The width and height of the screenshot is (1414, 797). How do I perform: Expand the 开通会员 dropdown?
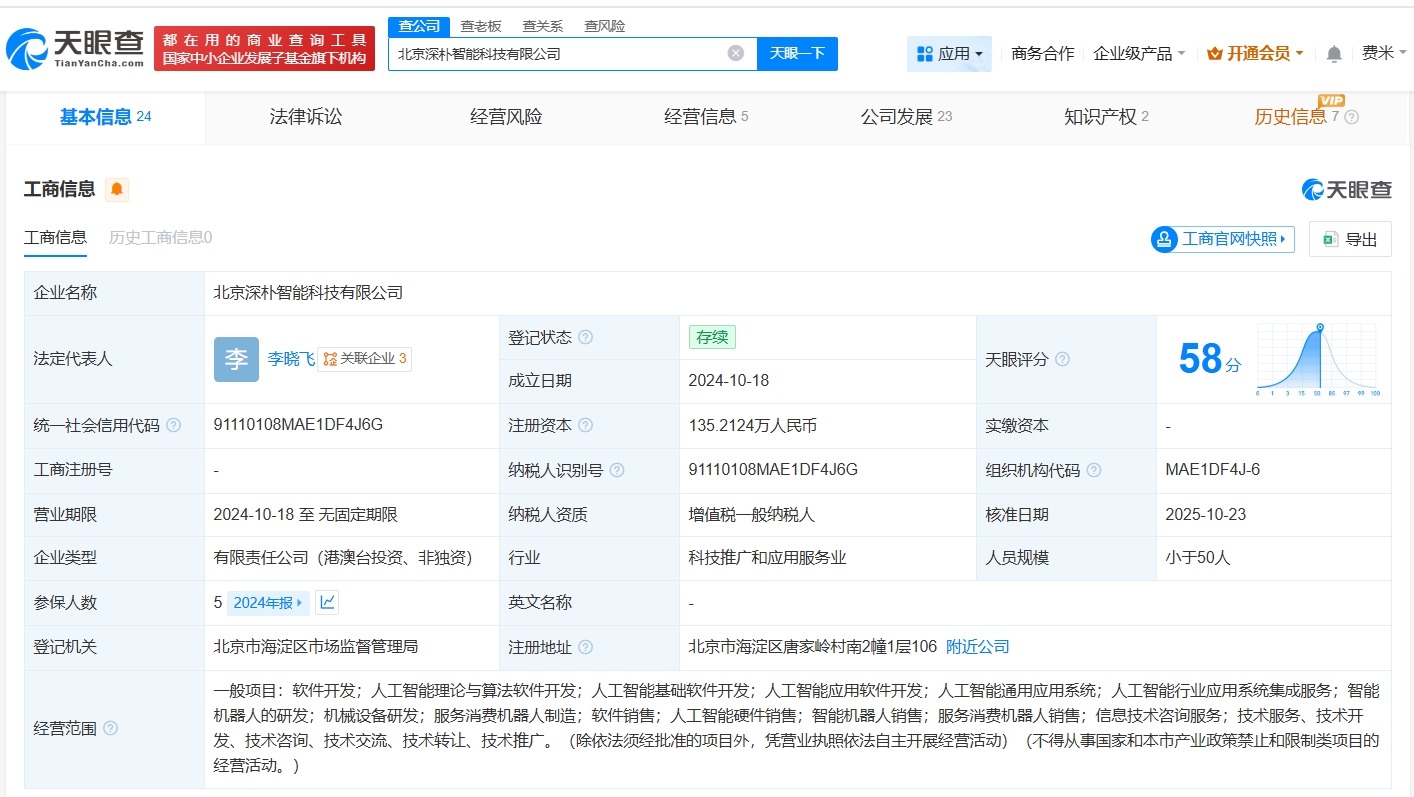tap(1255, 53)
